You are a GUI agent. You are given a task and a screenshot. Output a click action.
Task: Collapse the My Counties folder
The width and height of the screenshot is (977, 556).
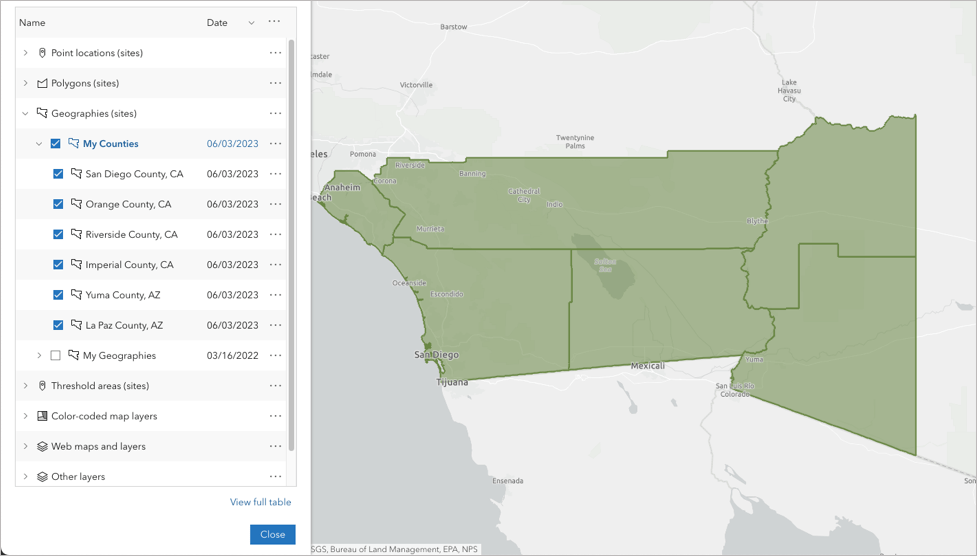(39, 143)
